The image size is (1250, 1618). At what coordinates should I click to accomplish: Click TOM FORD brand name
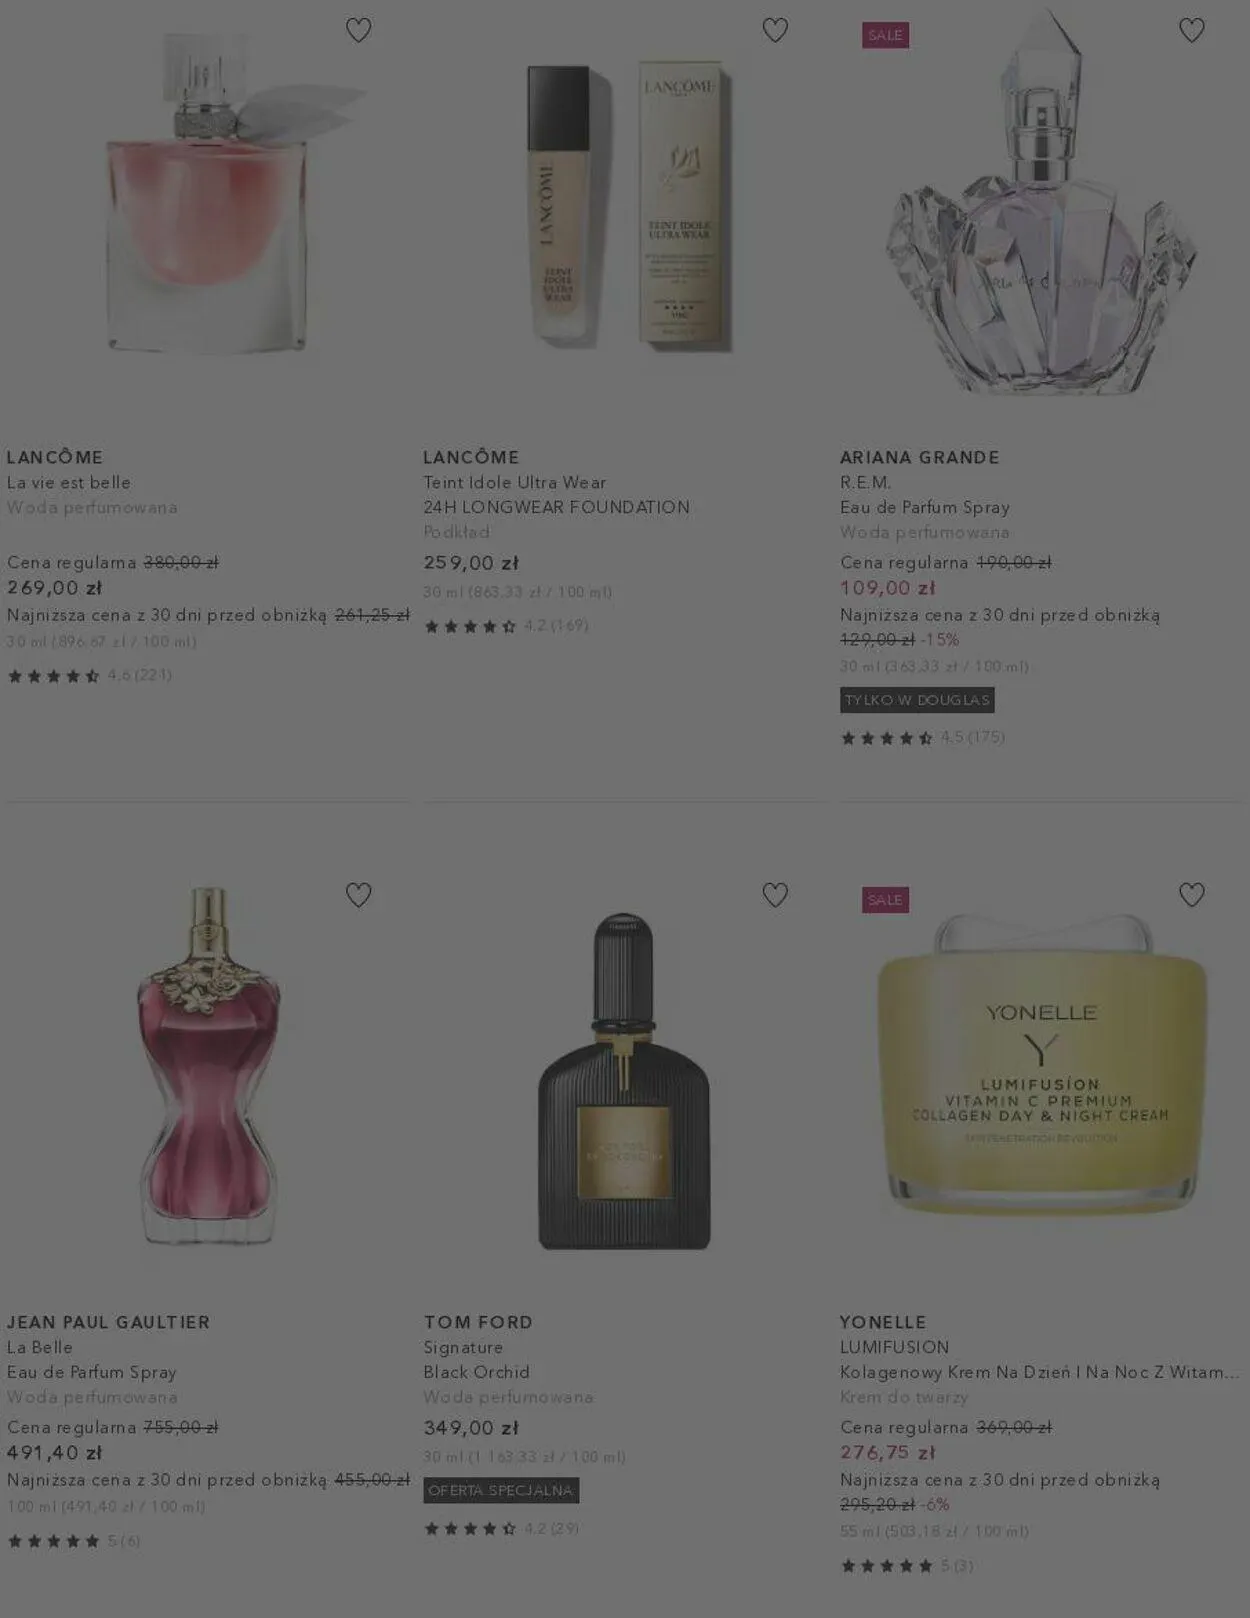tap(478, 1322)
